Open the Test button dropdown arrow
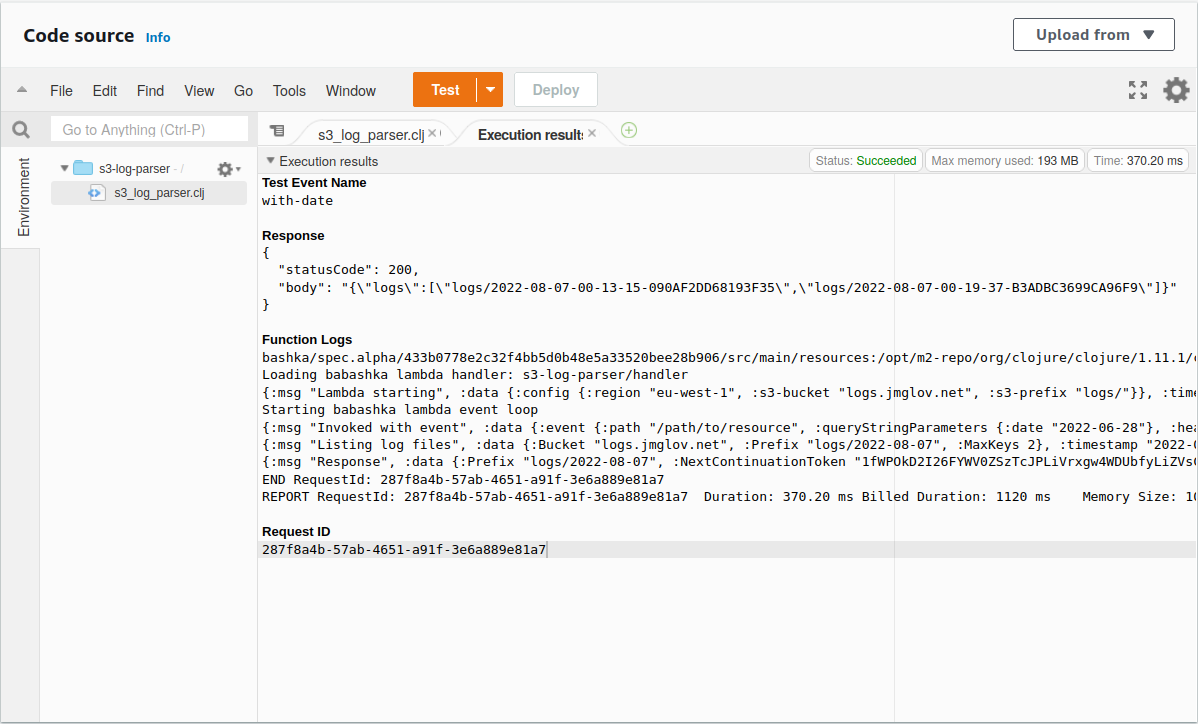 point(491,90)
